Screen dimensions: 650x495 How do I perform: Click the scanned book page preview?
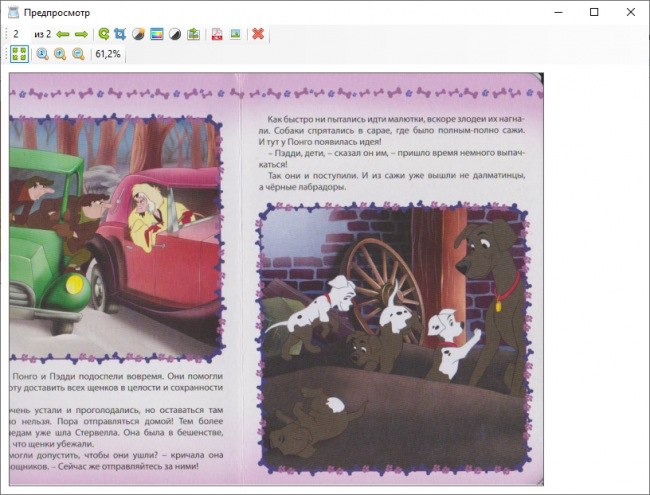click(x=276, y=279)
